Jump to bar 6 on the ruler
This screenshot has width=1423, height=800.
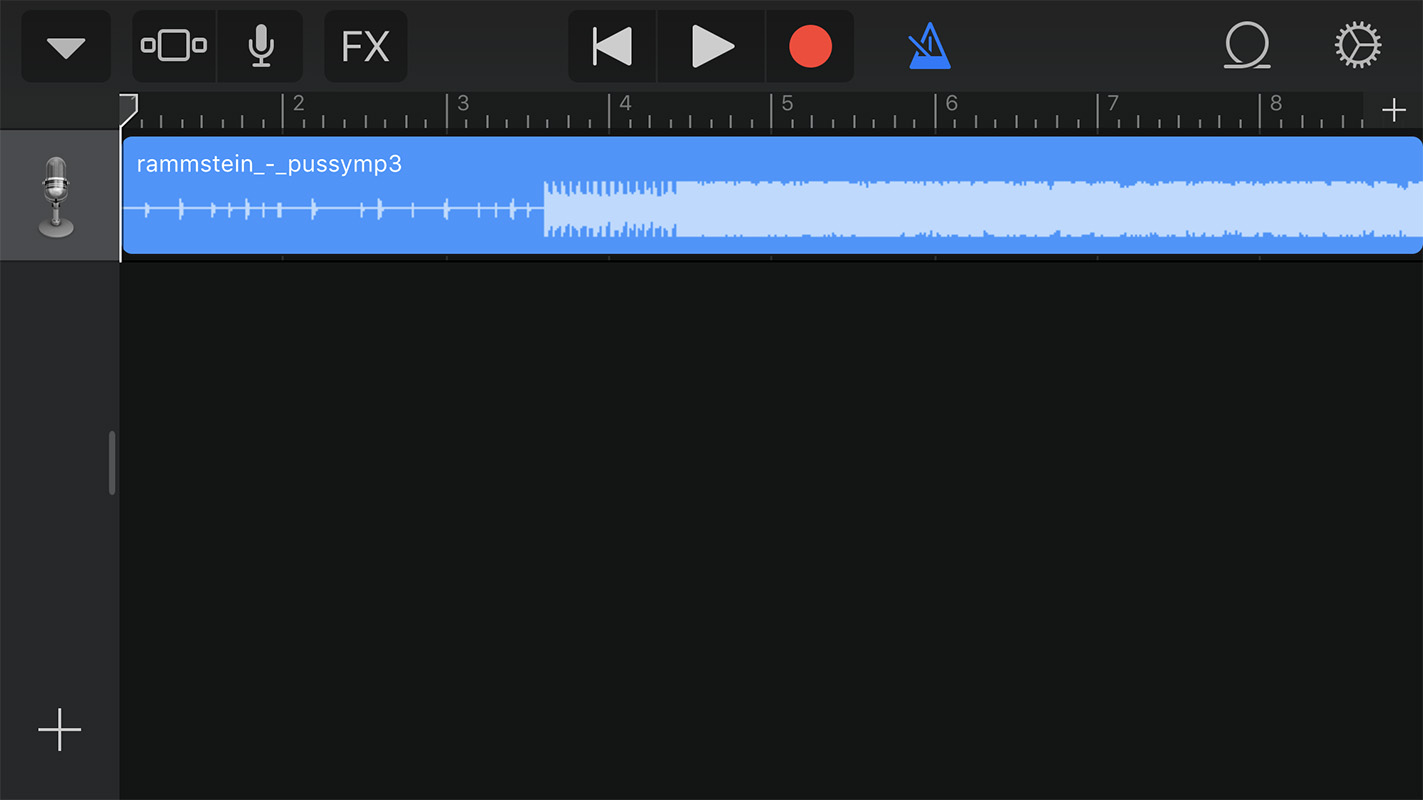tap(951, 104)
